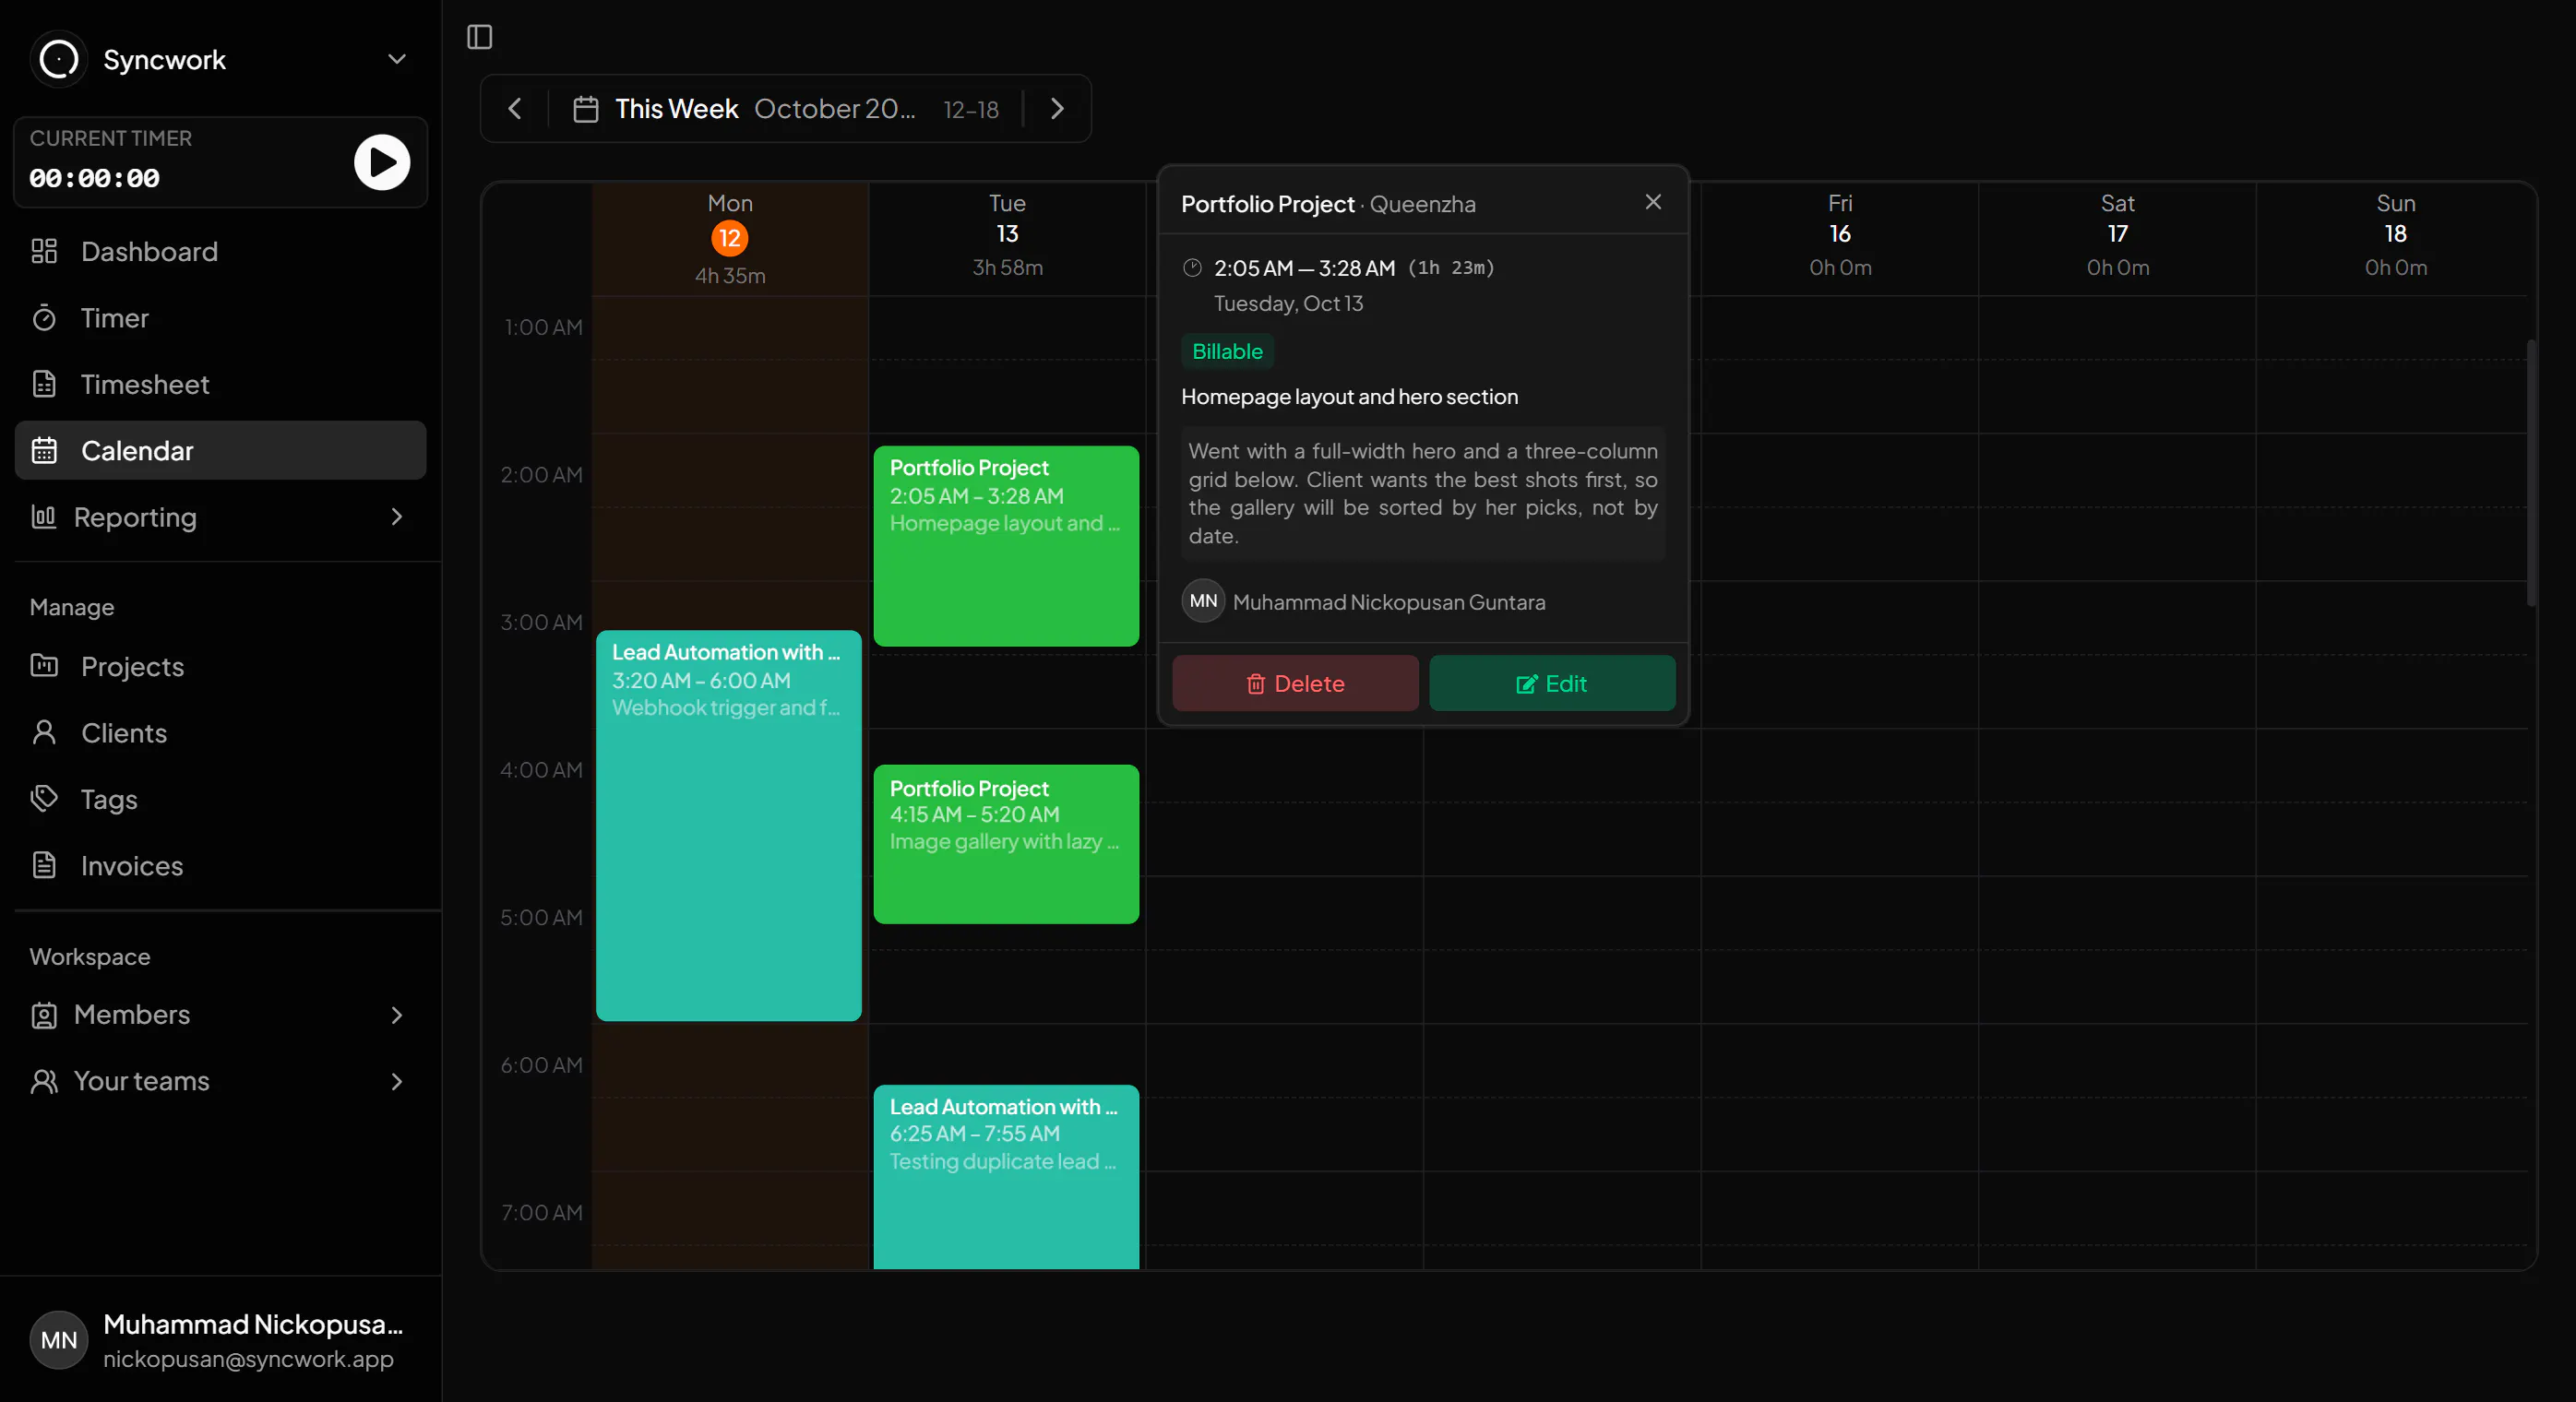Viewport: 2576px width, 1402px height.
Task: Open user profile Muhammad Nickopusan at bottom
Action: (x=221, y=1340)
